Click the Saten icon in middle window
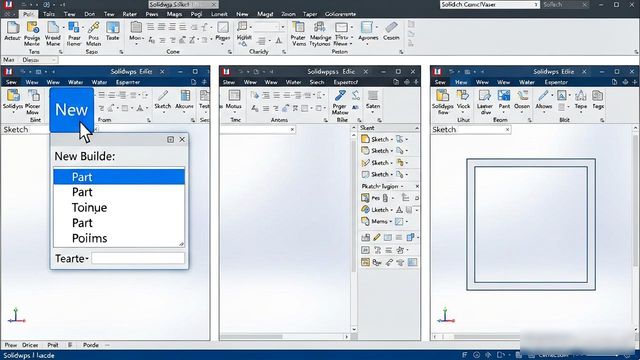 pyautogui.click(x=373, y=99)
